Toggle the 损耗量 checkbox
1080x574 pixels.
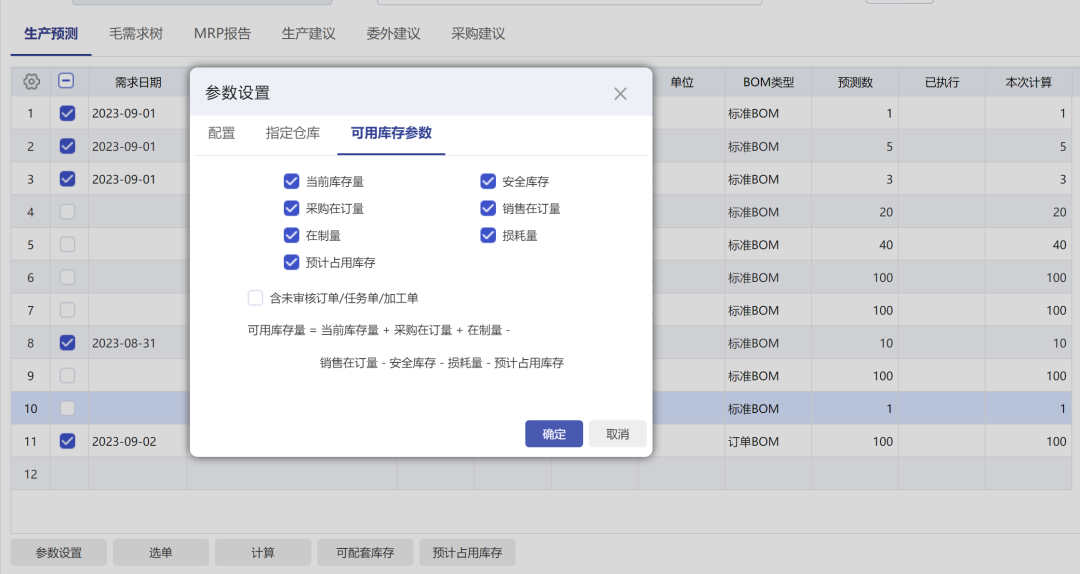[488, 235]
